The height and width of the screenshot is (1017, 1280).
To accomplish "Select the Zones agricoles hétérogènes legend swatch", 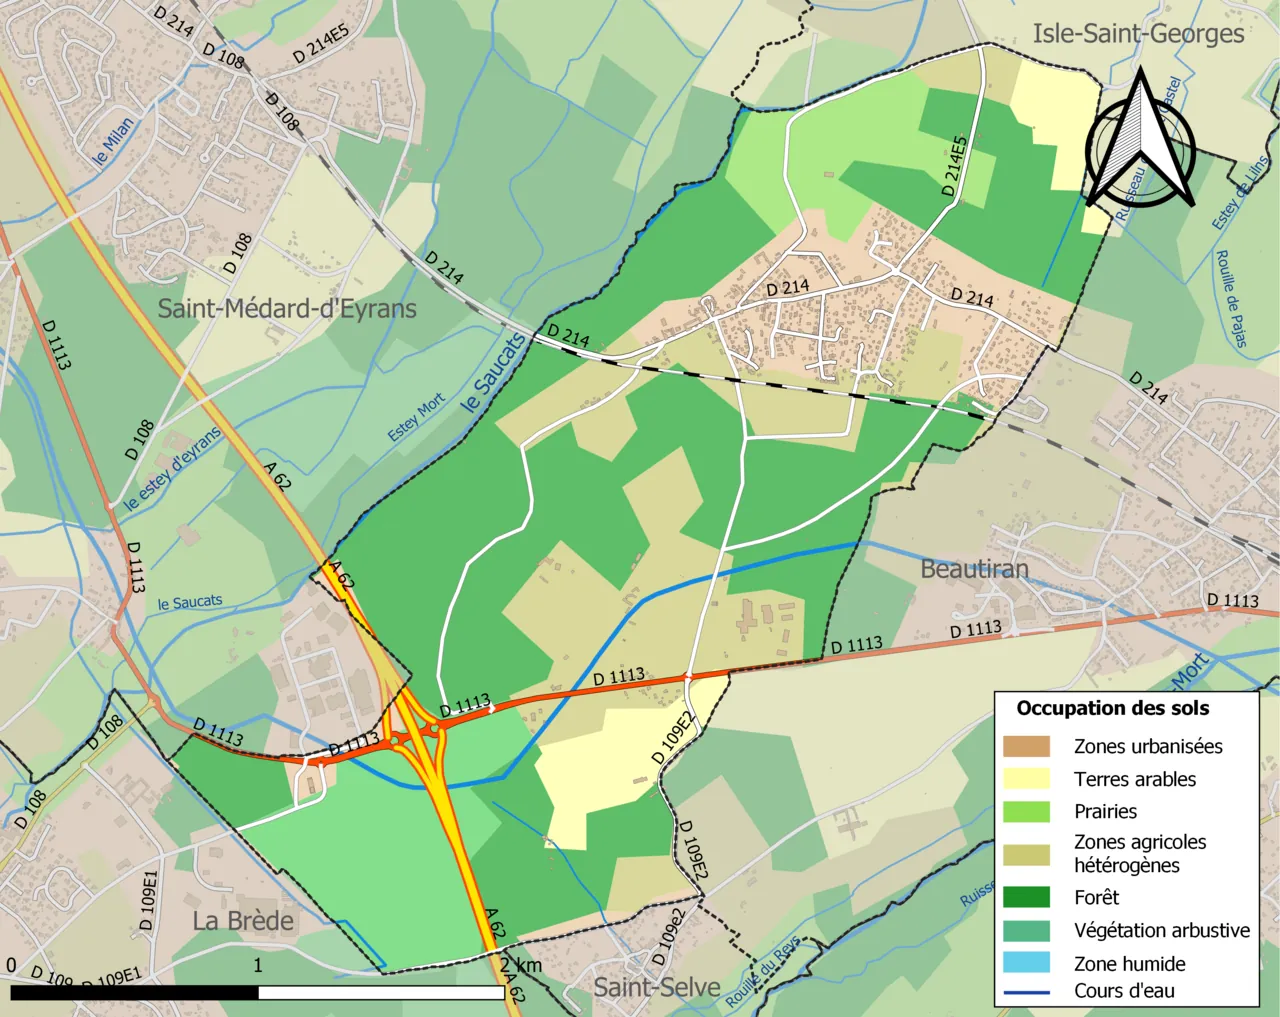I will (x=1027, y=854).
